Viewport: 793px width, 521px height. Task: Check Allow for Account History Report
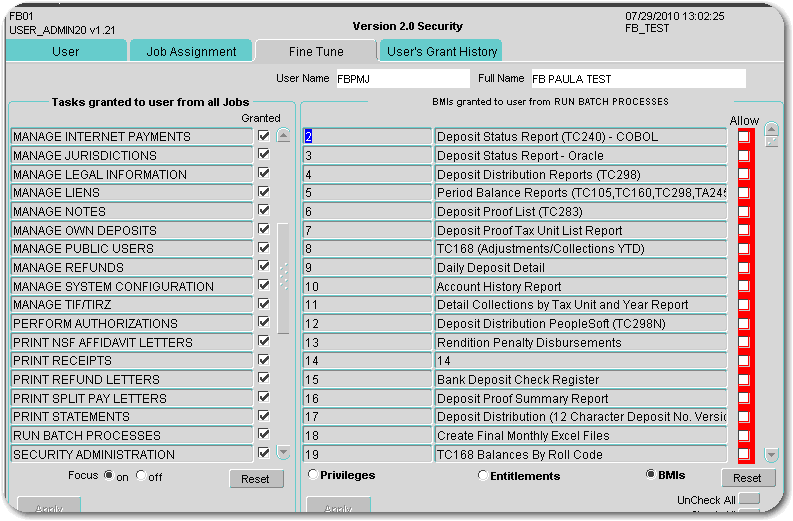(744, 286)
